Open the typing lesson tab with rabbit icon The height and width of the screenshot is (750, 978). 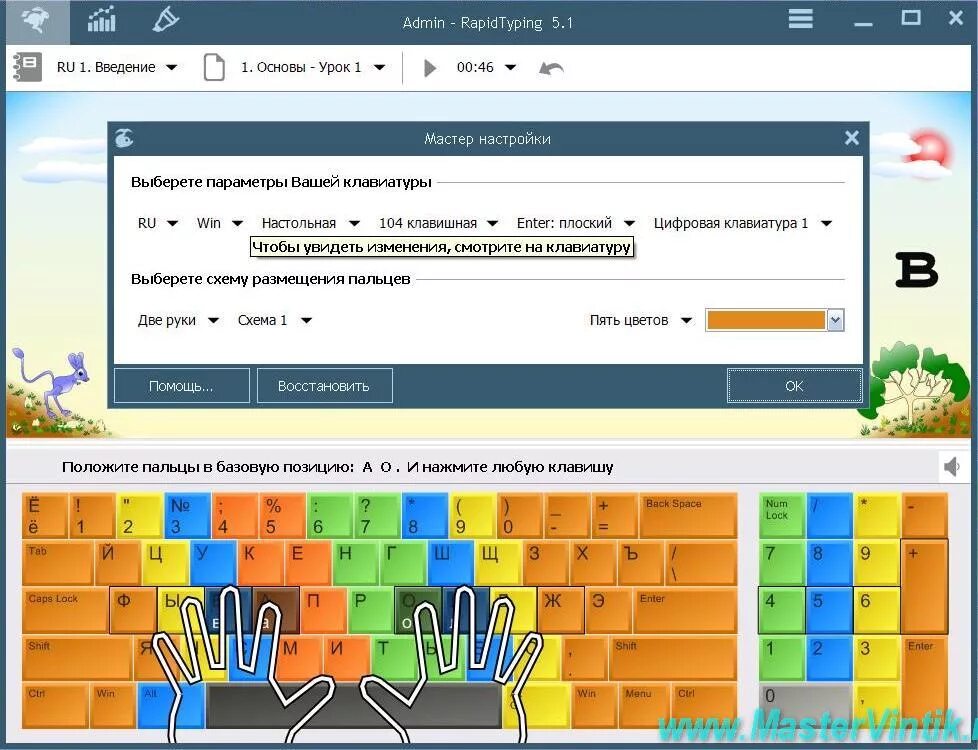[37, 22]
